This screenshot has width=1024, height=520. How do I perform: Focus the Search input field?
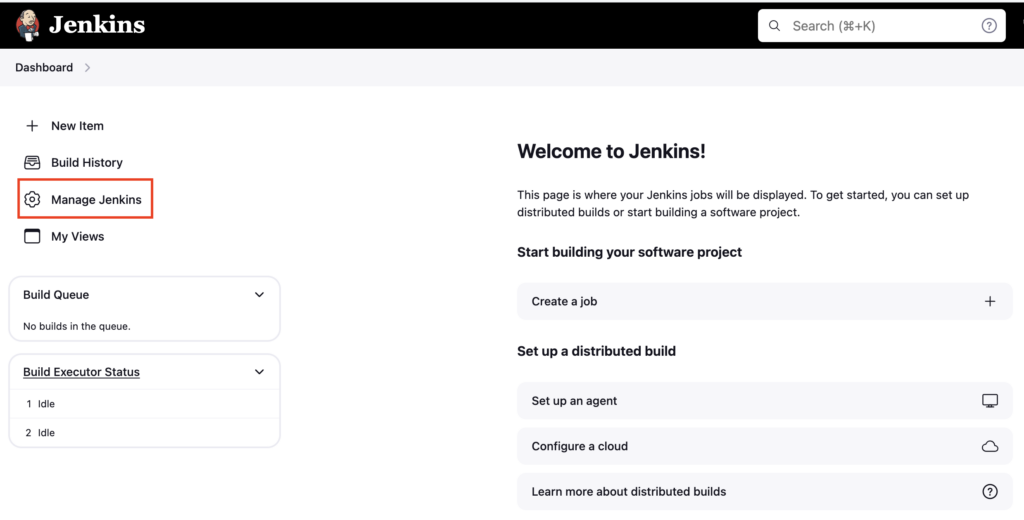click(881, 25)
